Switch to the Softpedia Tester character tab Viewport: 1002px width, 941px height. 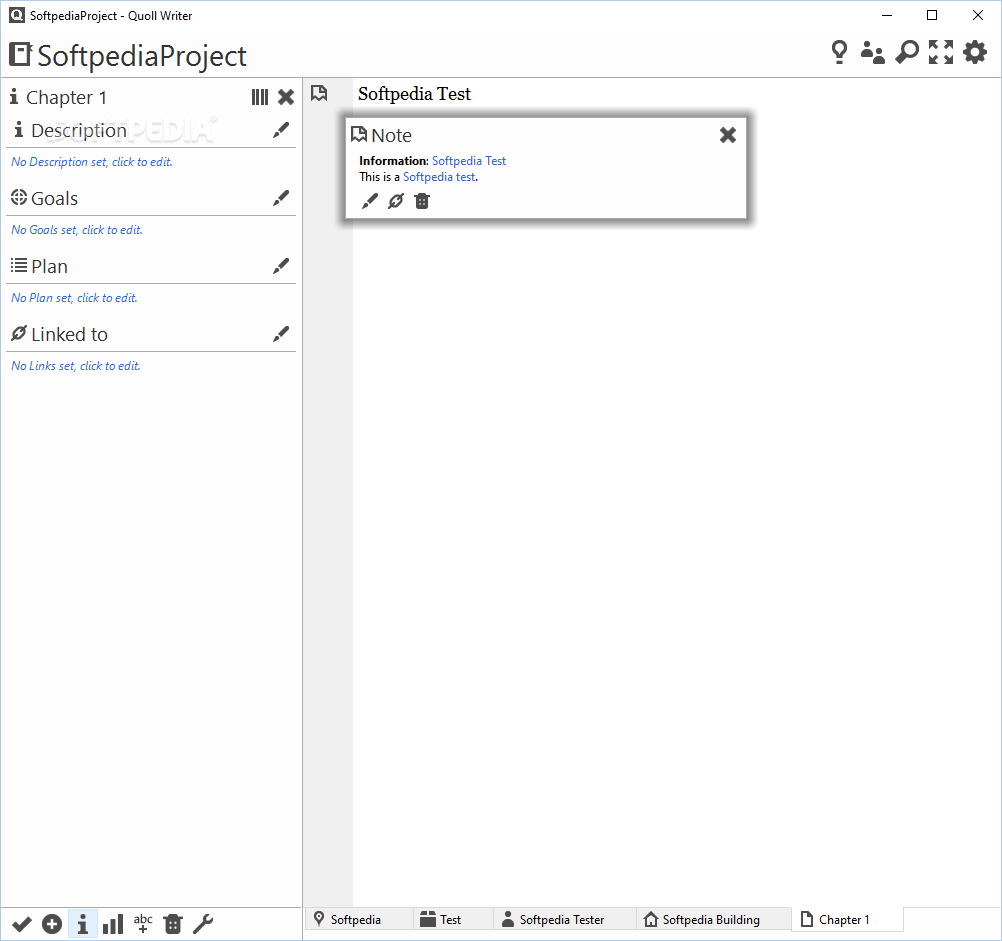pyautogui.click(x=565, y=920)
